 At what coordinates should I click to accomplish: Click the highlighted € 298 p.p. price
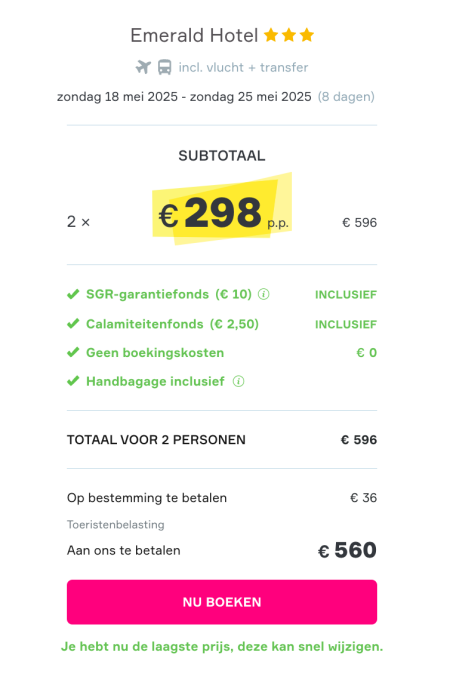222,212
